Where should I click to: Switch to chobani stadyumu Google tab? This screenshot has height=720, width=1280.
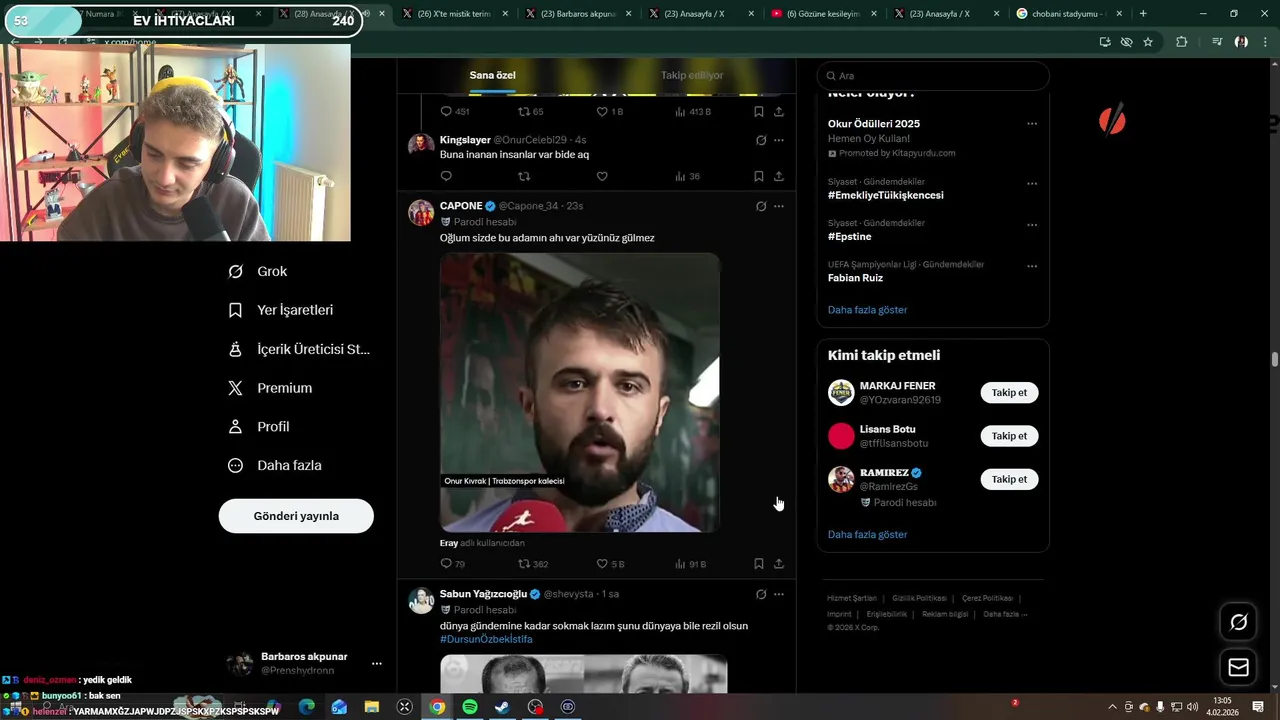point(1070,14)
